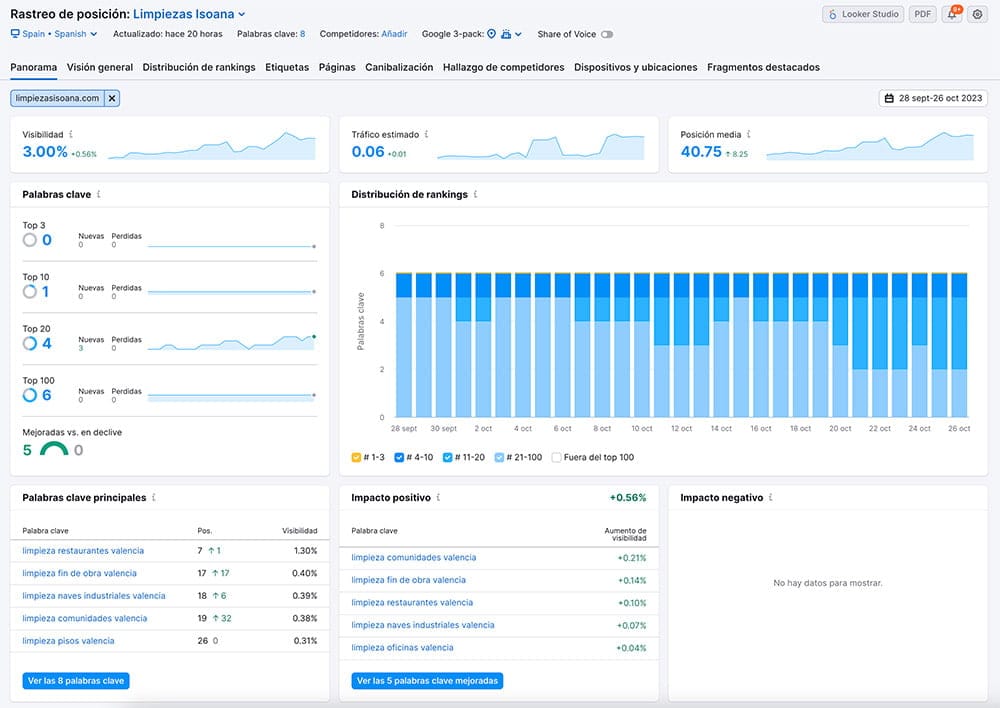Enable the Fuera del top 100 checkbox

click(556, 457)
